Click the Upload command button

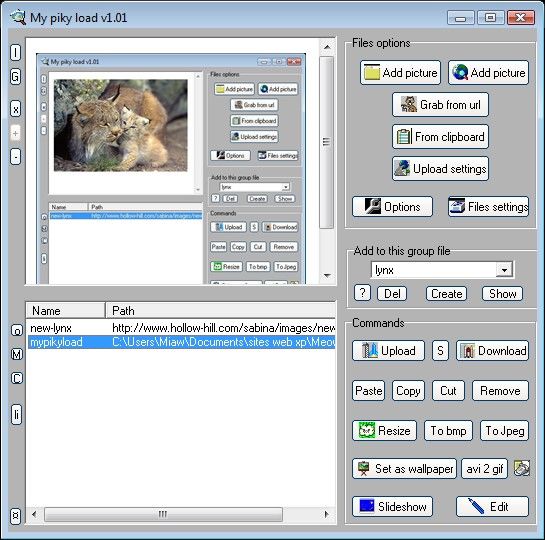388,351
